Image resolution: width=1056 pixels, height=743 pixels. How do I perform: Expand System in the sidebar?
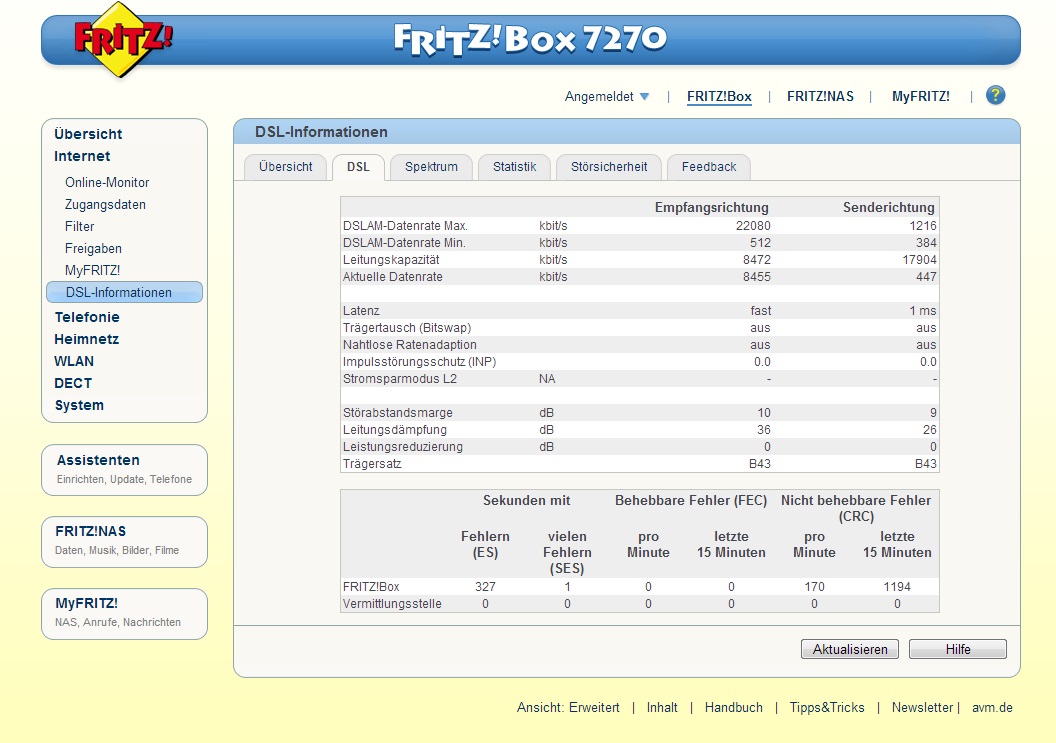coord(79,406)
